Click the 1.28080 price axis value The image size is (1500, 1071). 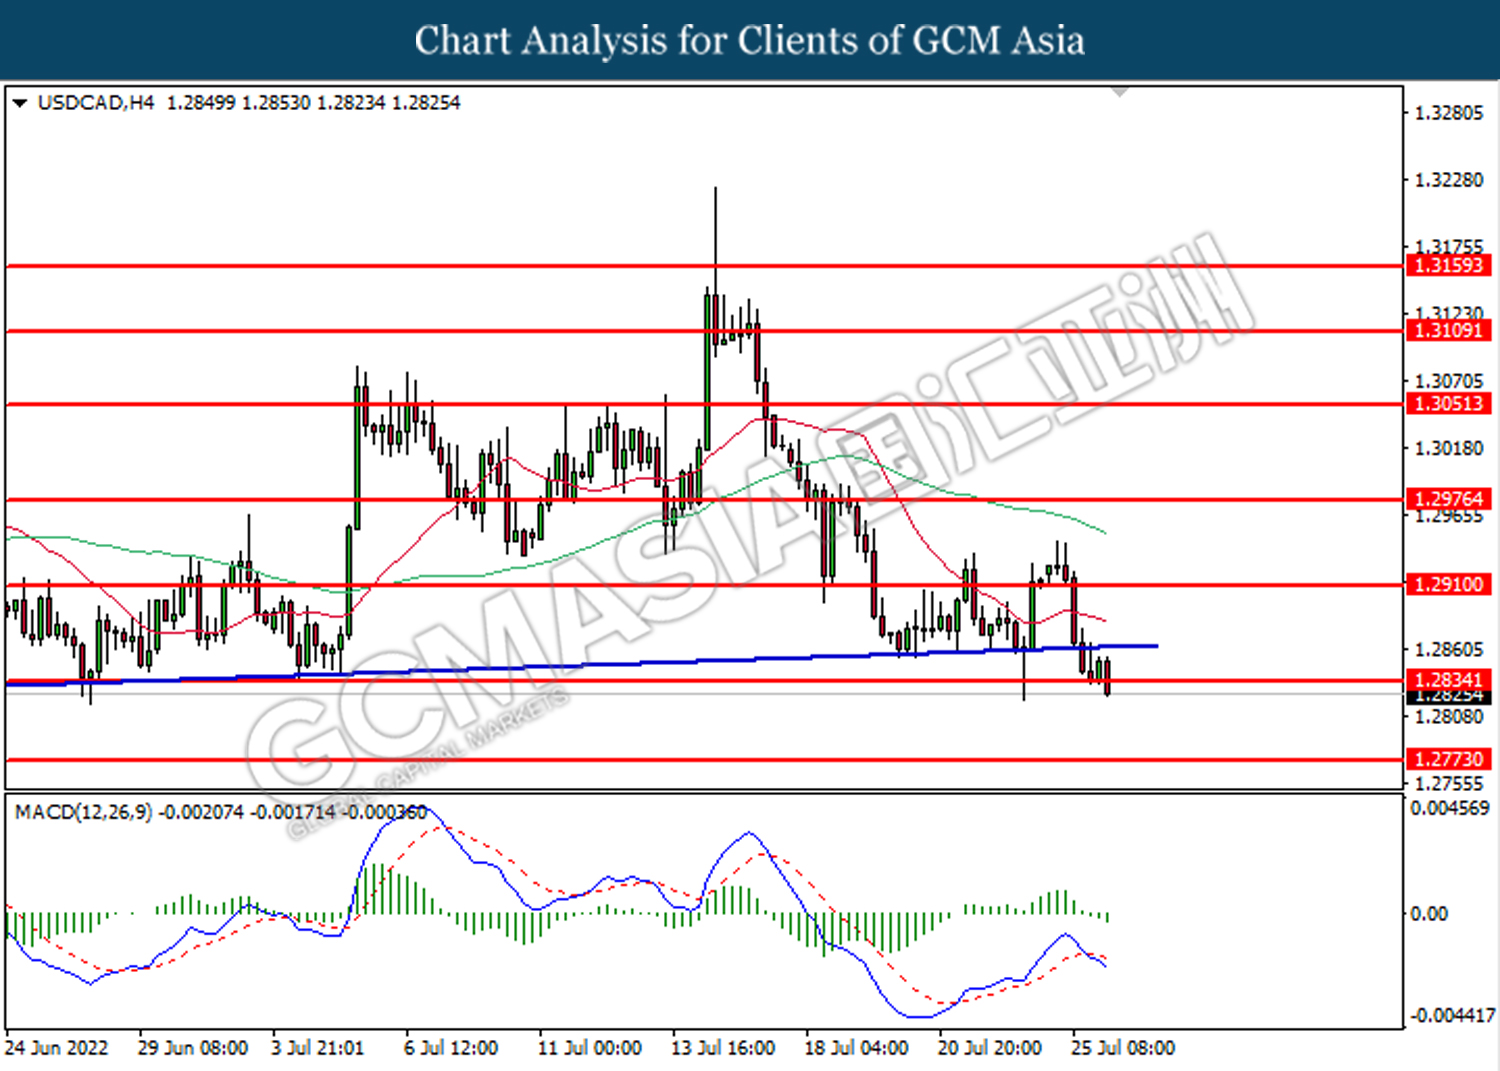pyautogui.click(x=1449, y=717)
